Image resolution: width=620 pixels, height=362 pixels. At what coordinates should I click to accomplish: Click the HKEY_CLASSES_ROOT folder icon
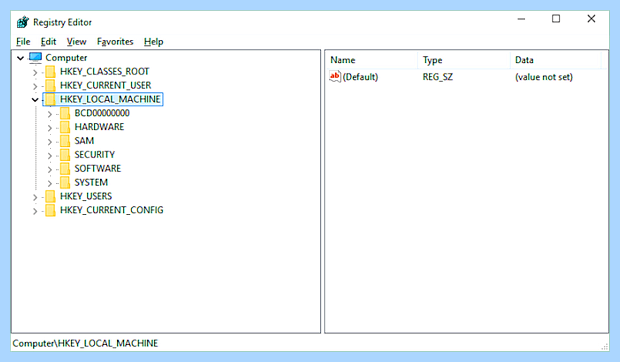click(x=50, y=72)
